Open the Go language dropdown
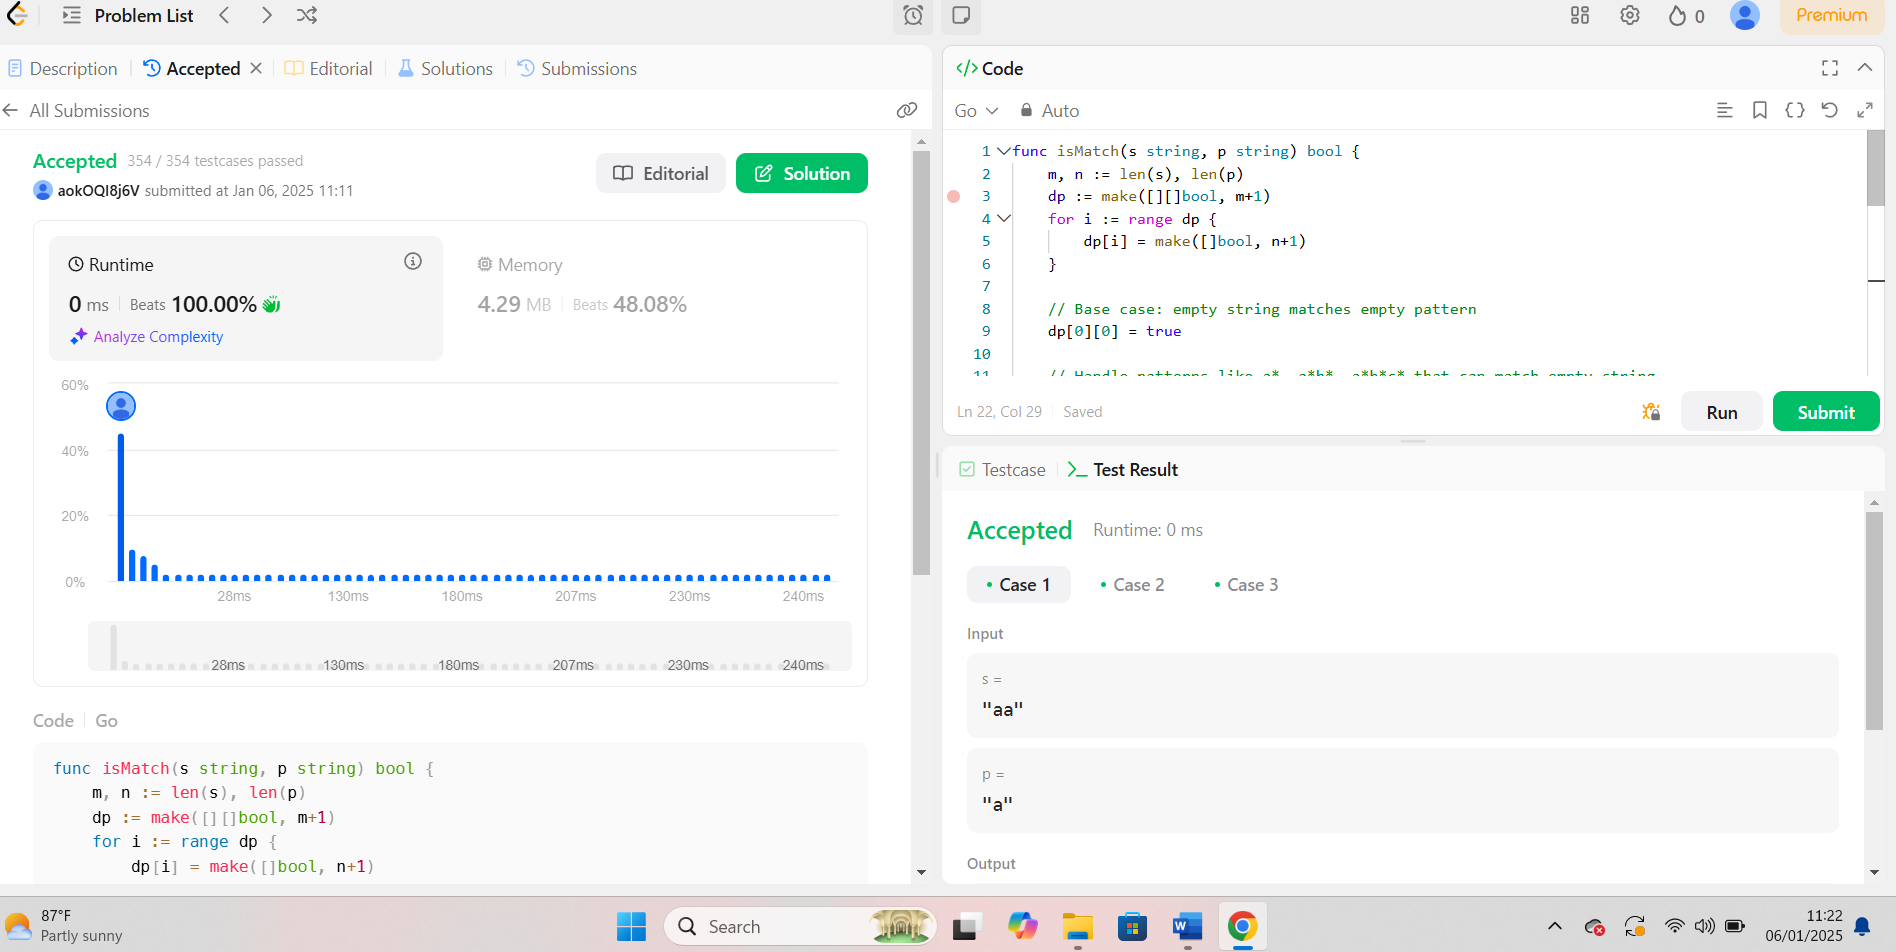 click(x=976, y=110)
